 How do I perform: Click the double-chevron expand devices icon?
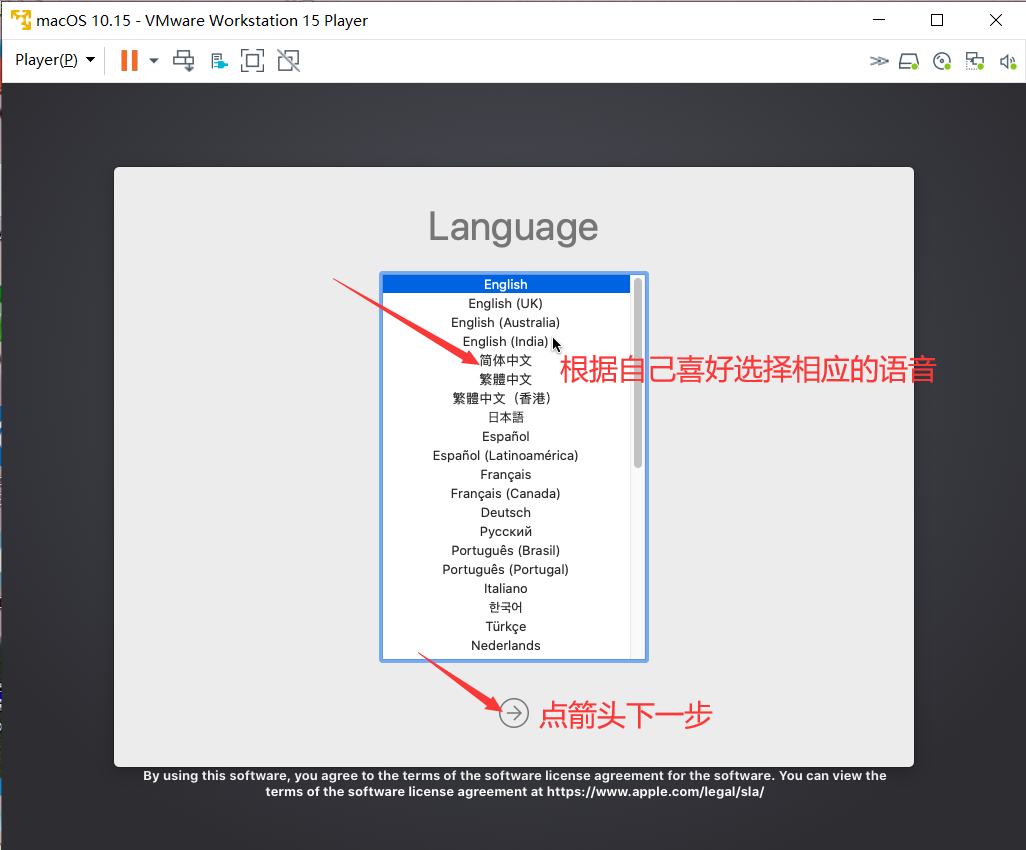[x=879, y=62]
